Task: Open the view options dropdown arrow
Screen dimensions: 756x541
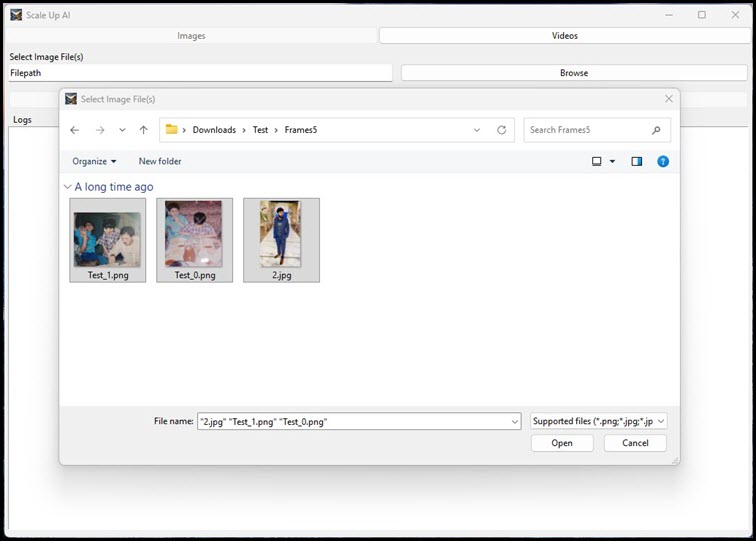Action: click(612, 162)
